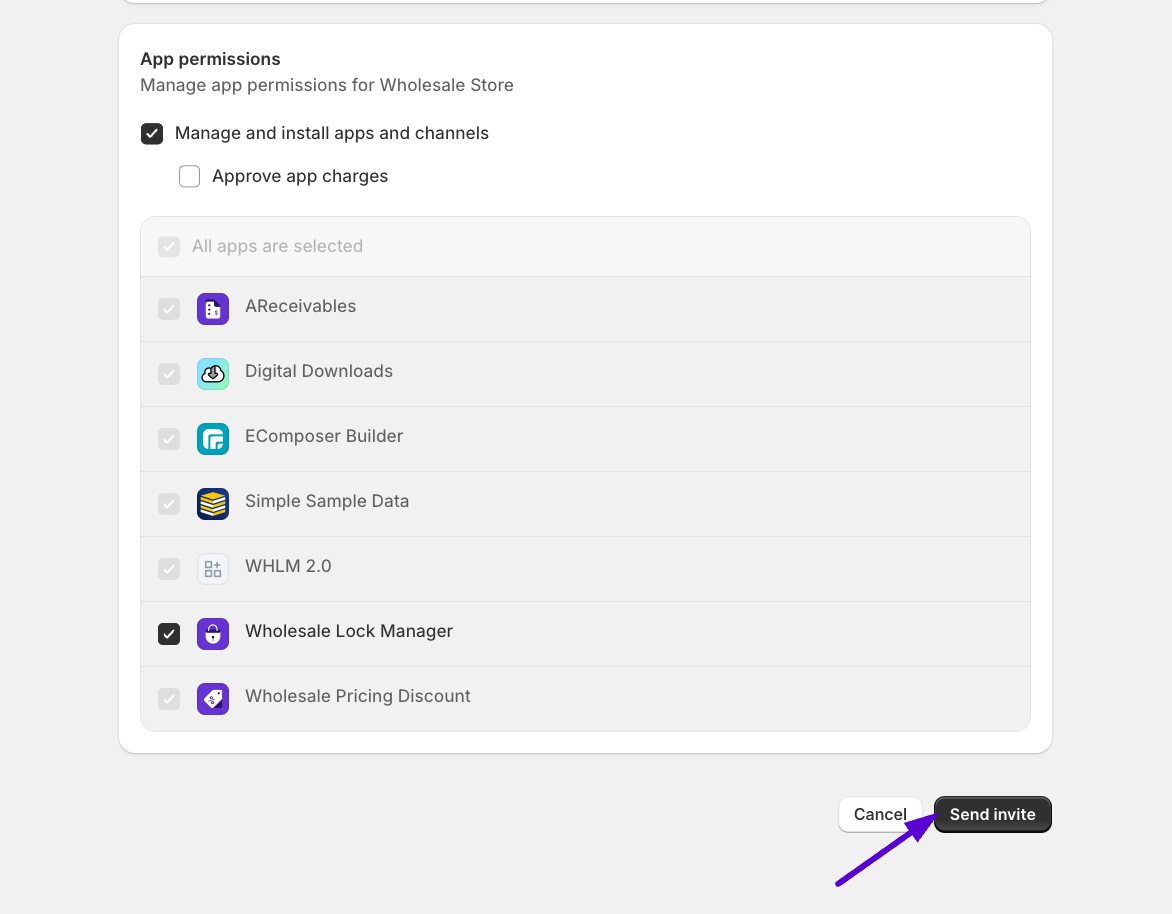The width and height of the screenshot is (1172, 914).
Task: Toggle the Wholesale Pricing Discount checkbox
Action: coord(169,699)
